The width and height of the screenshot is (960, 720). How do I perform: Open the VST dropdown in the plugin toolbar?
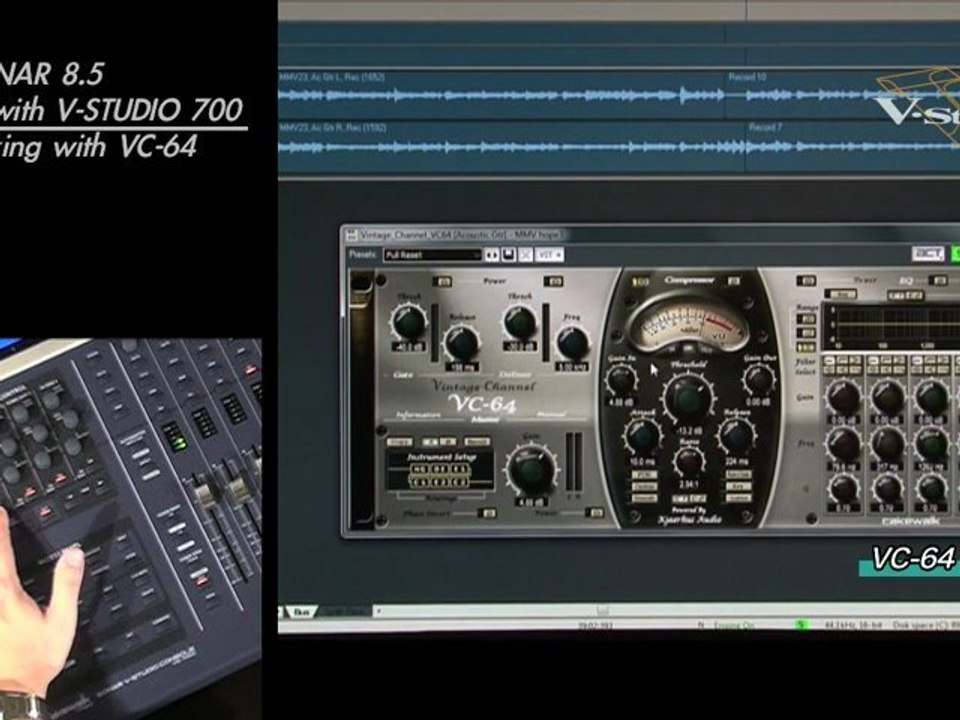(549, 255)
